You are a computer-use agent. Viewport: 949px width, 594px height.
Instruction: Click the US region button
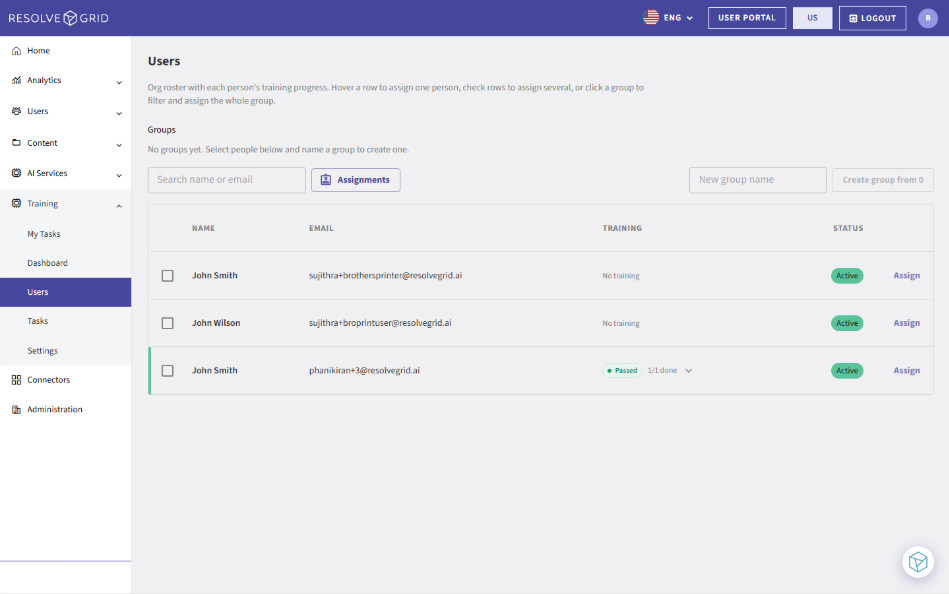pos(812,18)
